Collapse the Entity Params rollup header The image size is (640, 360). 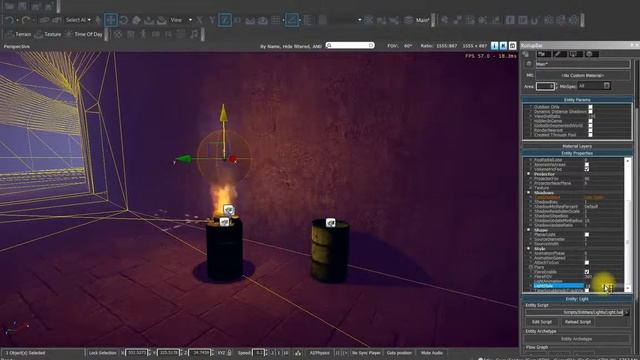pyautogui.click(x=577, y=100)
